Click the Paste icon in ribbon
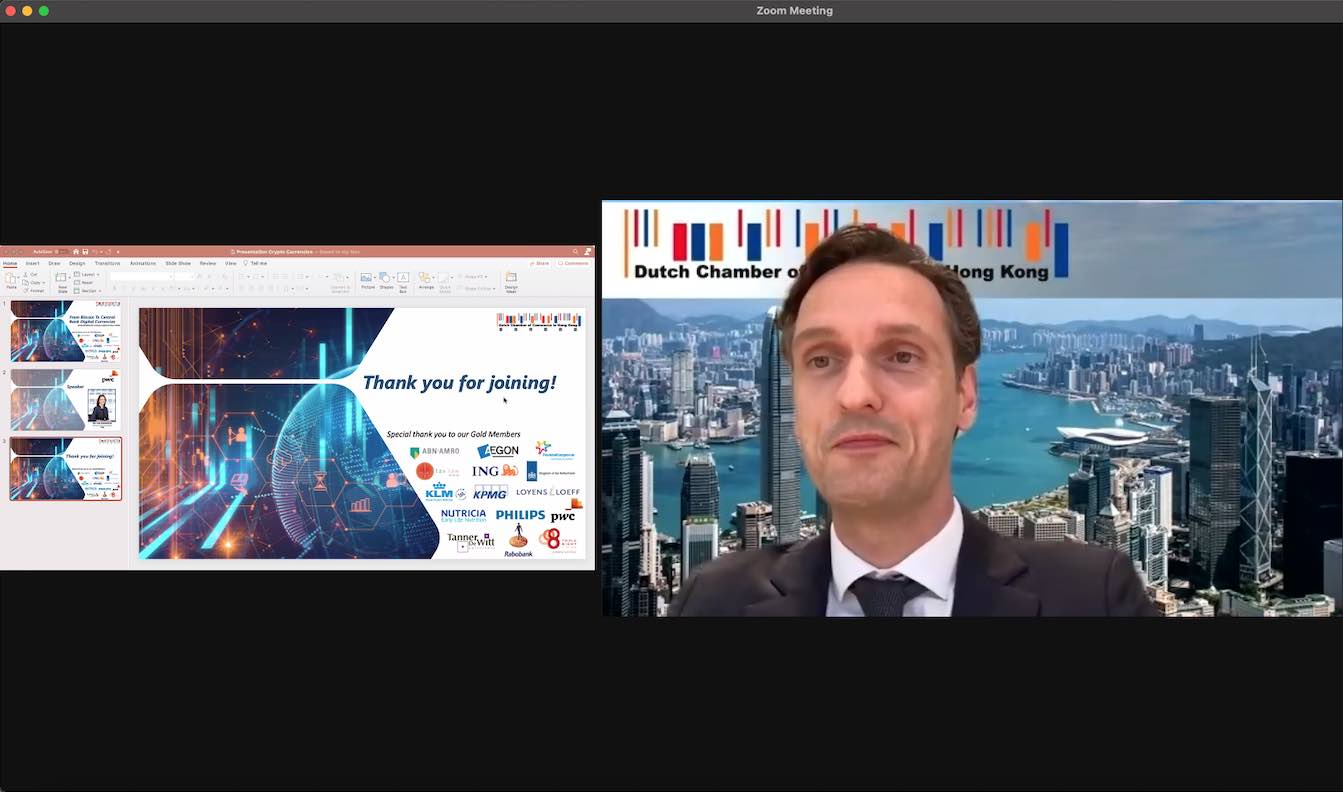Screen dimensions: 1343x792 (x=11, y=280)
